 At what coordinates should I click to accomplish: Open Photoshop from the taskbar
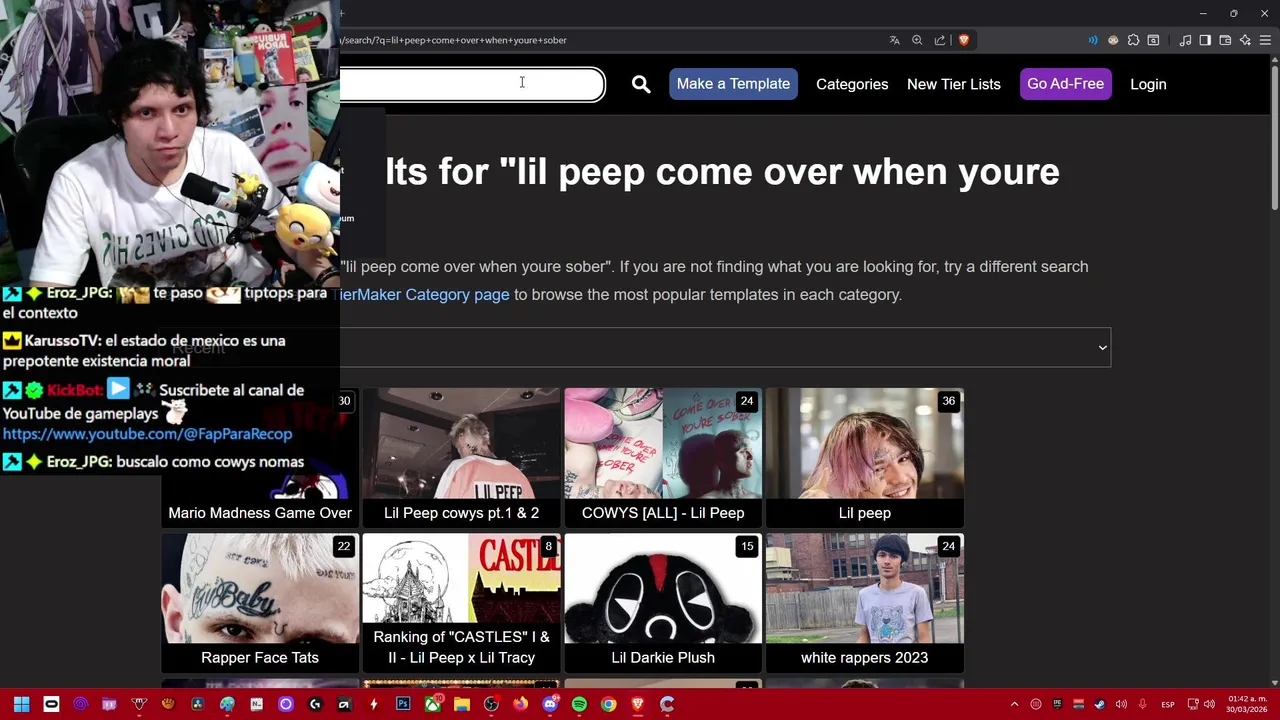403,704
